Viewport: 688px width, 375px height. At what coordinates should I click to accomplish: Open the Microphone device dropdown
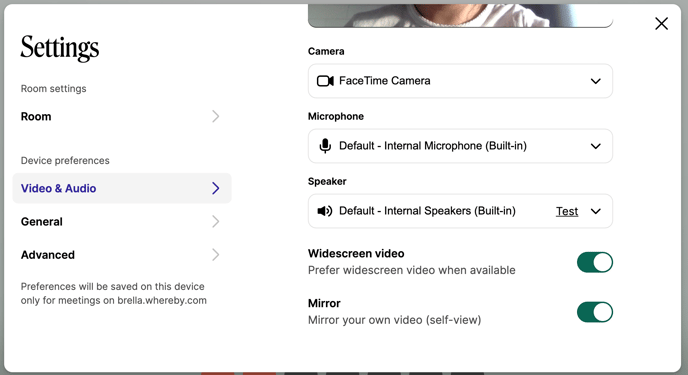tap(460, 146)
